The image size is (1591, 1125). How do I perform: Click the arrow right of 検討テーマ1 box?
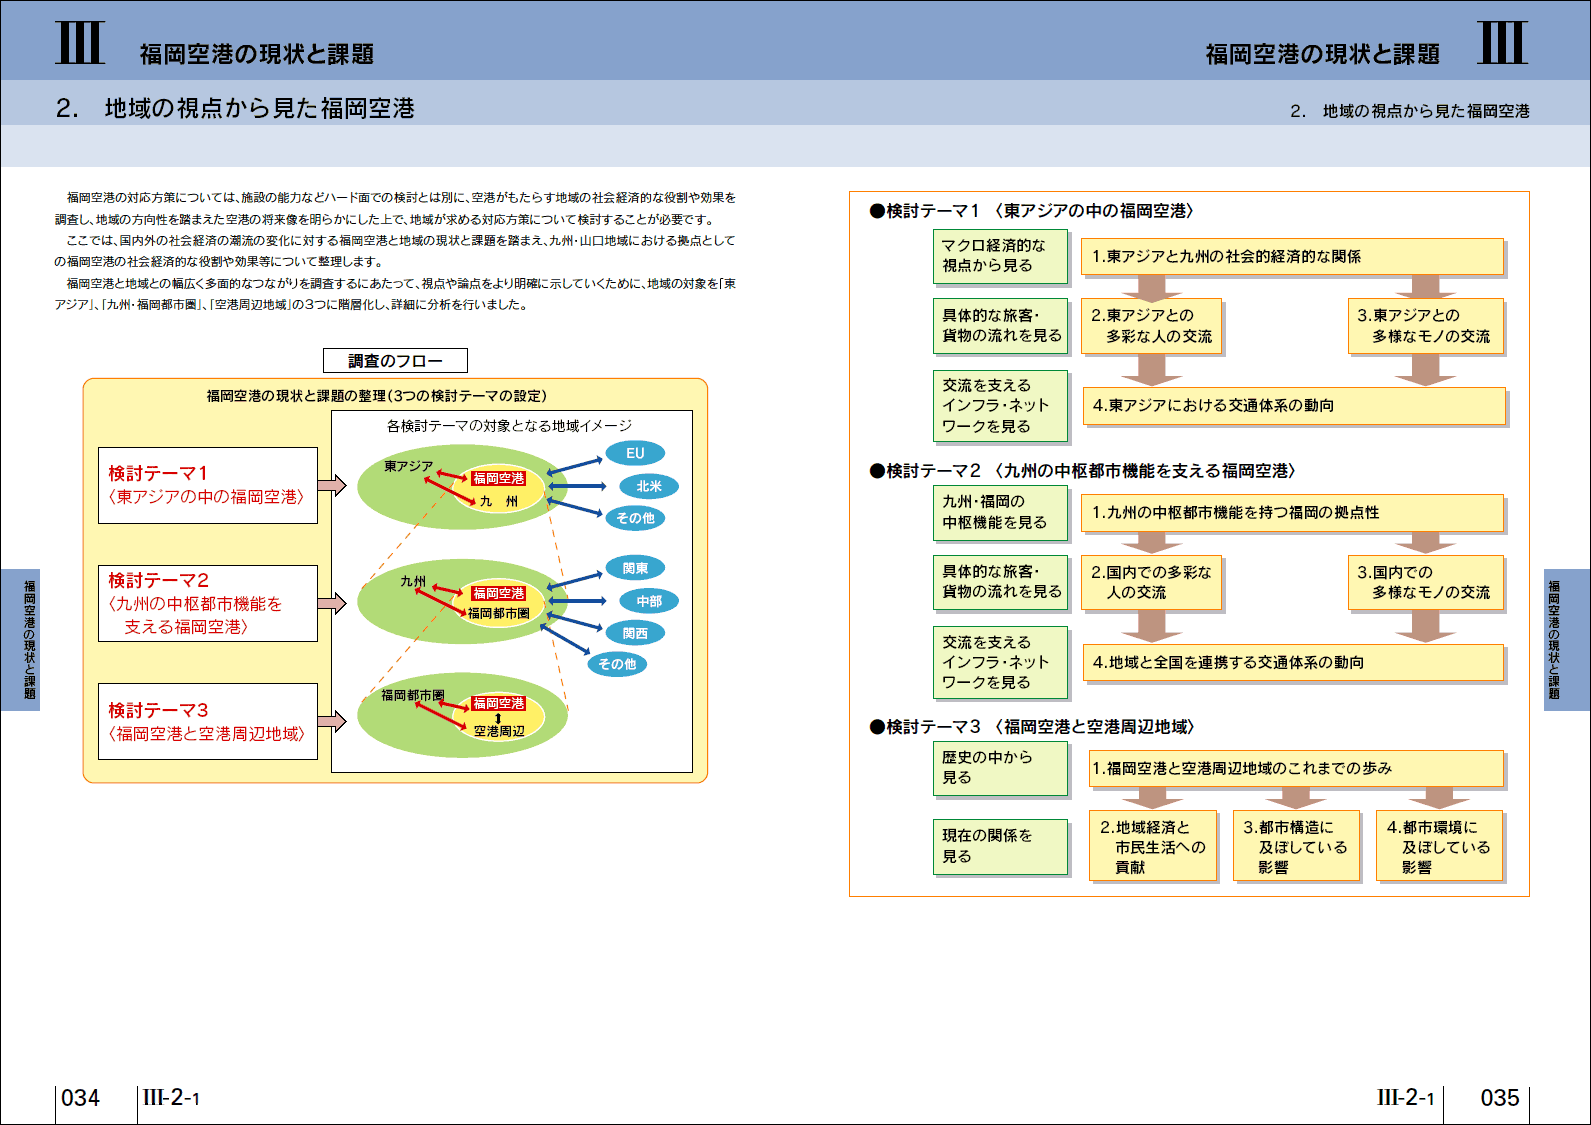coord(332,486)
